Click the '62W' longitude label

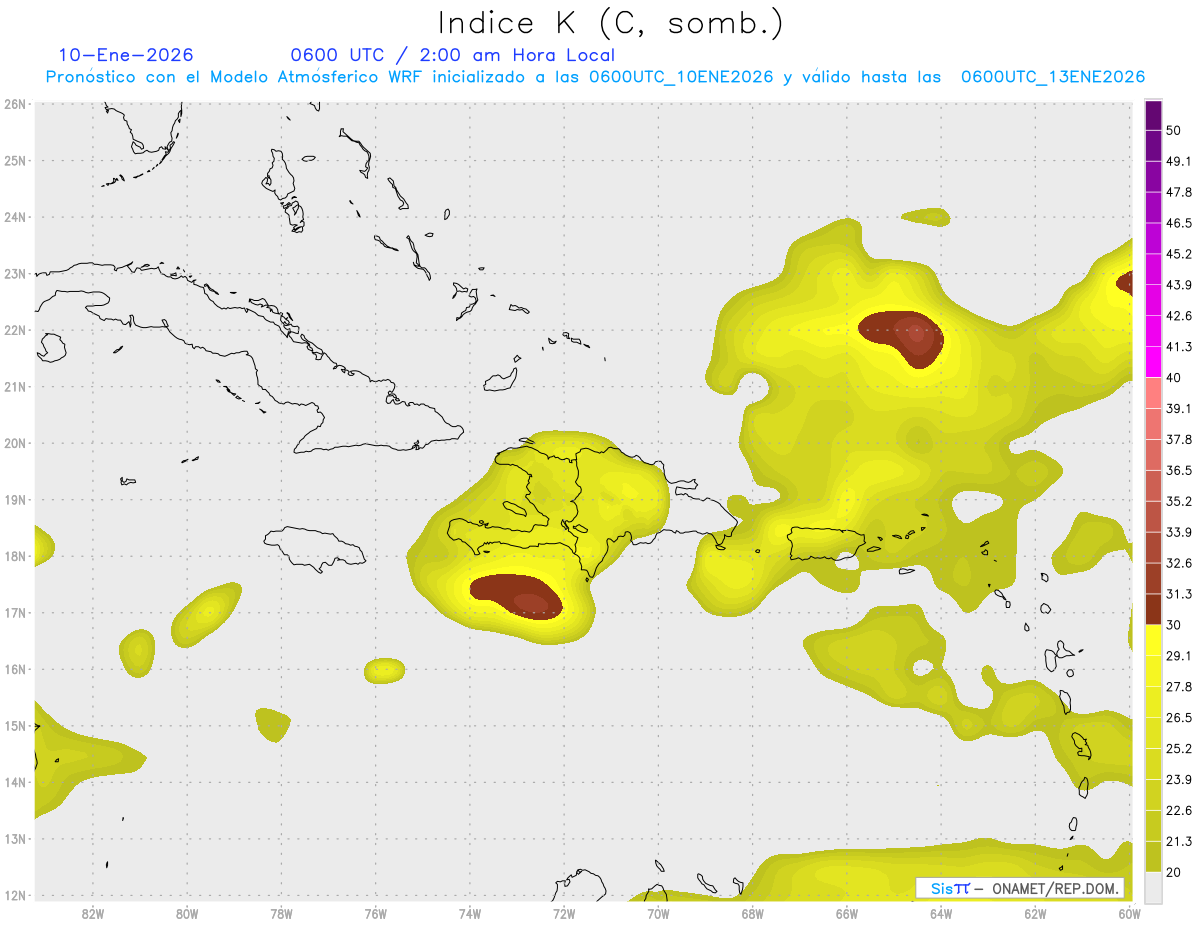tap(1036, 914)
